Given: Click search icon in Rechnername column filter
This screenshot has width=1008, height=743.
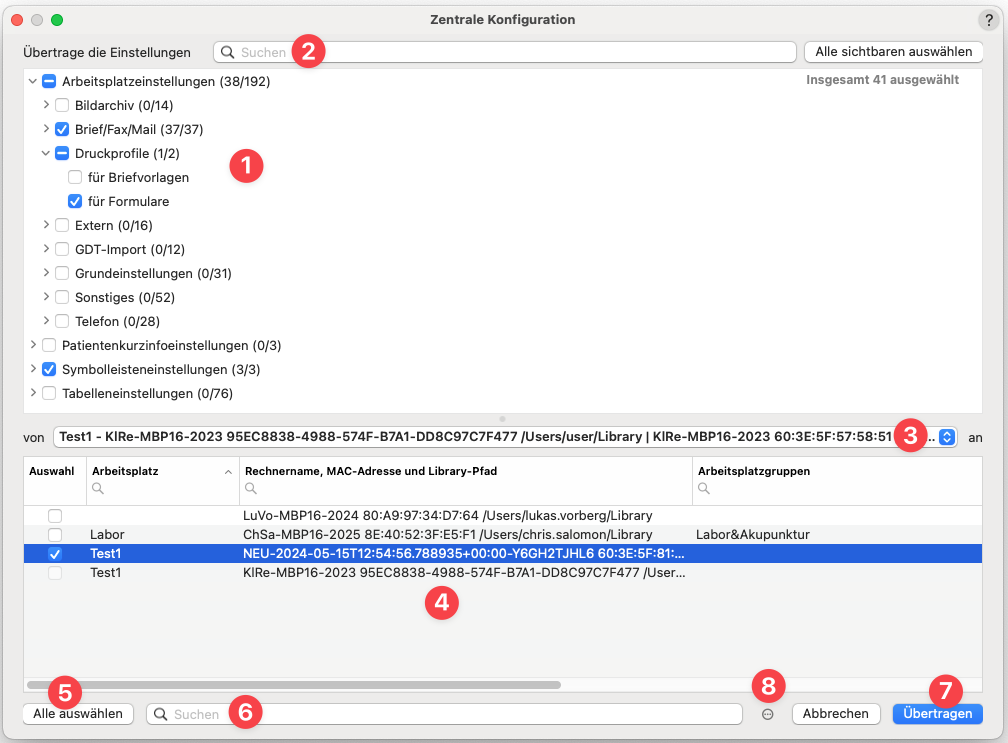Looking at the screenshot, I should (x=251, y=488).
